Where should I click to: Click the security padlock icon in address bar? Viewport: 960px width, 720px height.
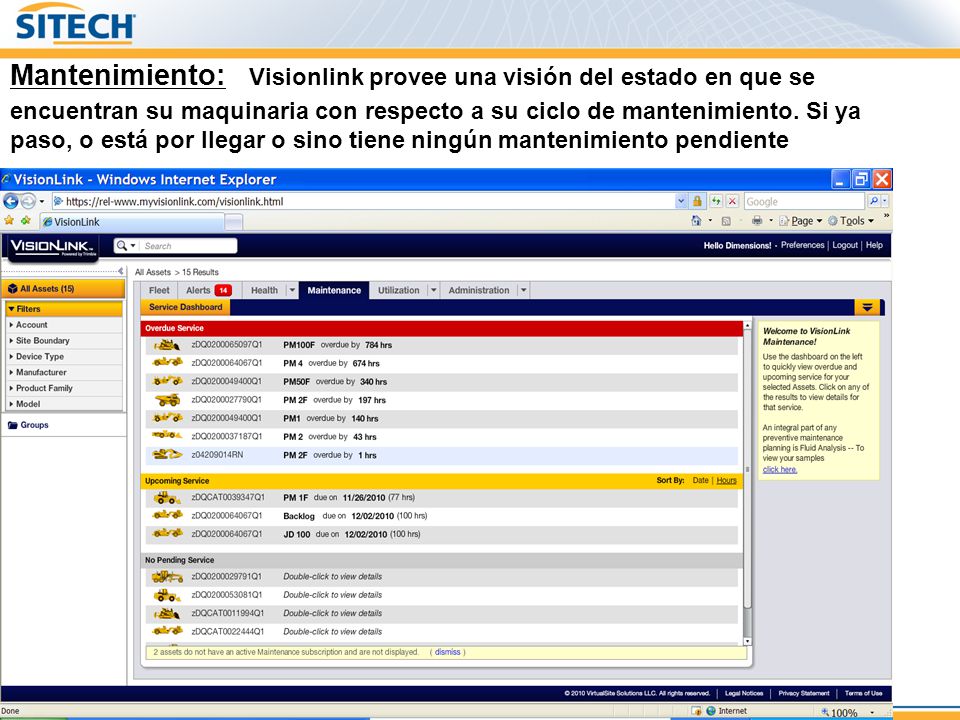click(x=697, y=201)
